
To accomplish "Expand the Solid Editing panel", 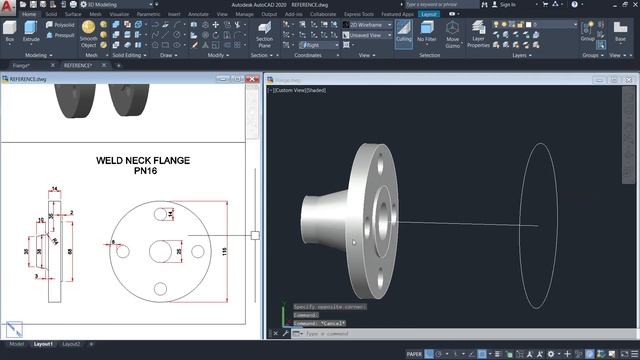I will coord(129,55).
